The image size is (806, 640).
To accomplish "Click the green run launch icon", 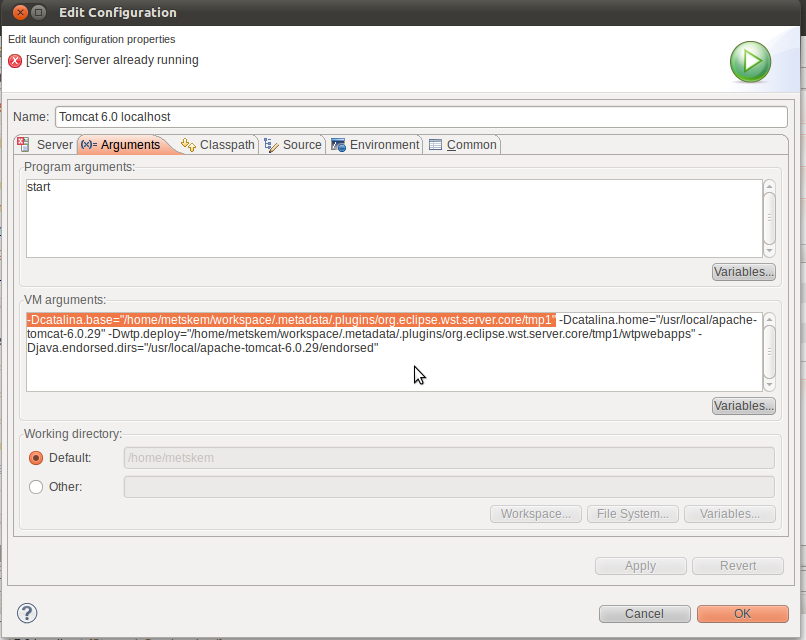I will (x=750, y=62).
